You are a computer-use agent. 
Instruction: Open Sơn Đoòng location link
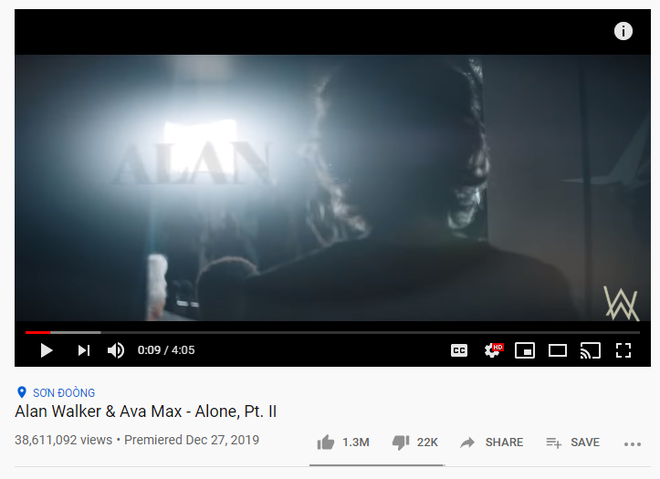(64, 393)
